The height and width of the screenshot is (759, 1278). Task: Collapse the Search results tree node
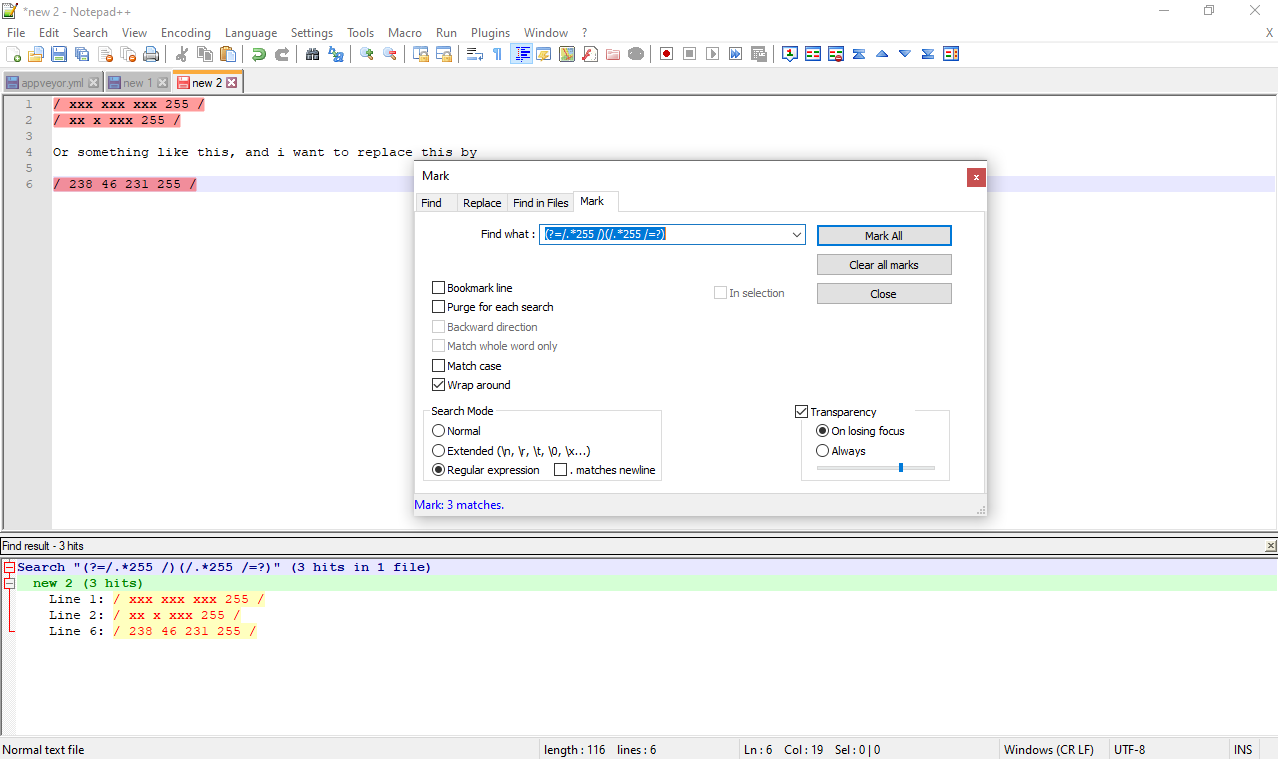click(9, 567)
